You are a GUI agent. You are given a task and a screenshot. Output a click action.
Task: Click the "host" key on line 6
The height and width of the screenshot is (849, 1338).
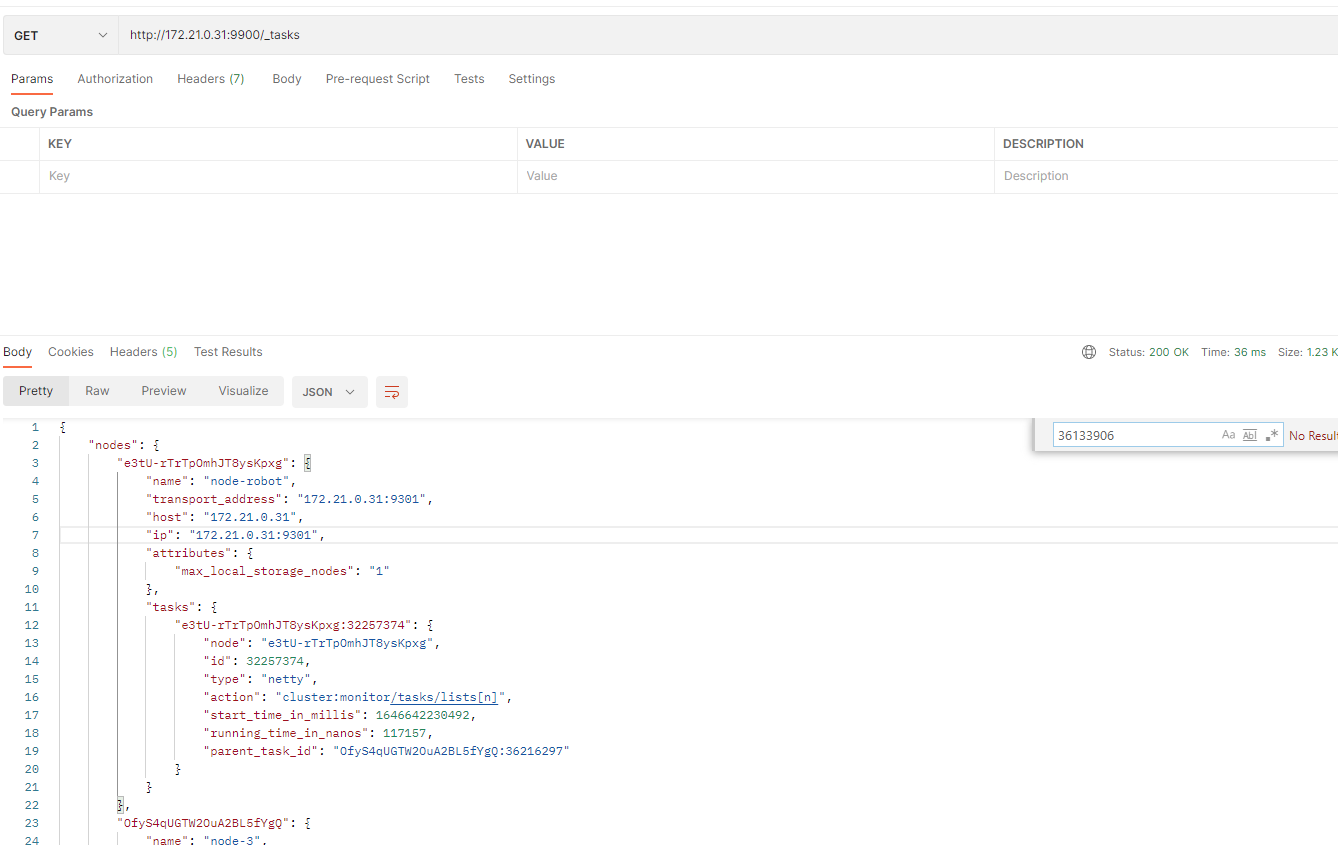point(167,517)
